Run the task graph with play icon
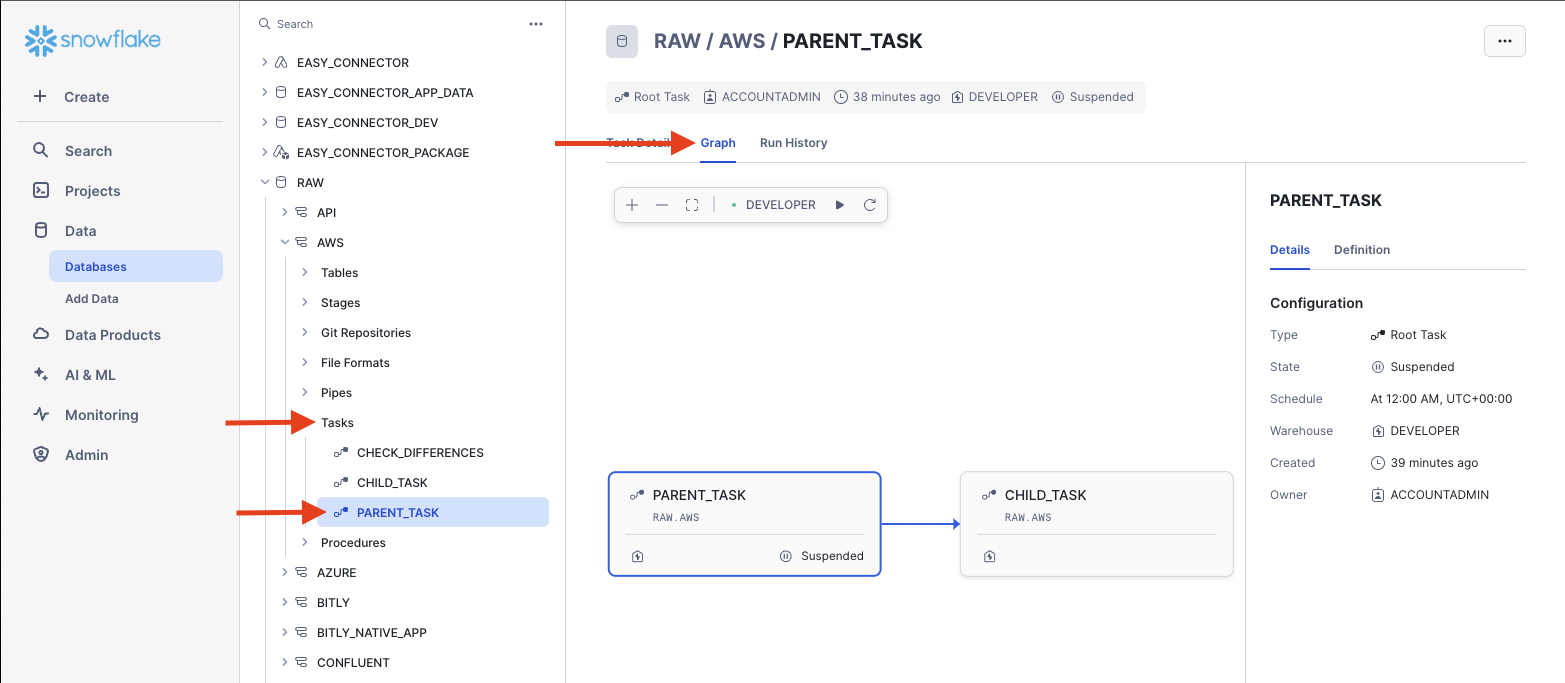 coord(840,205)
